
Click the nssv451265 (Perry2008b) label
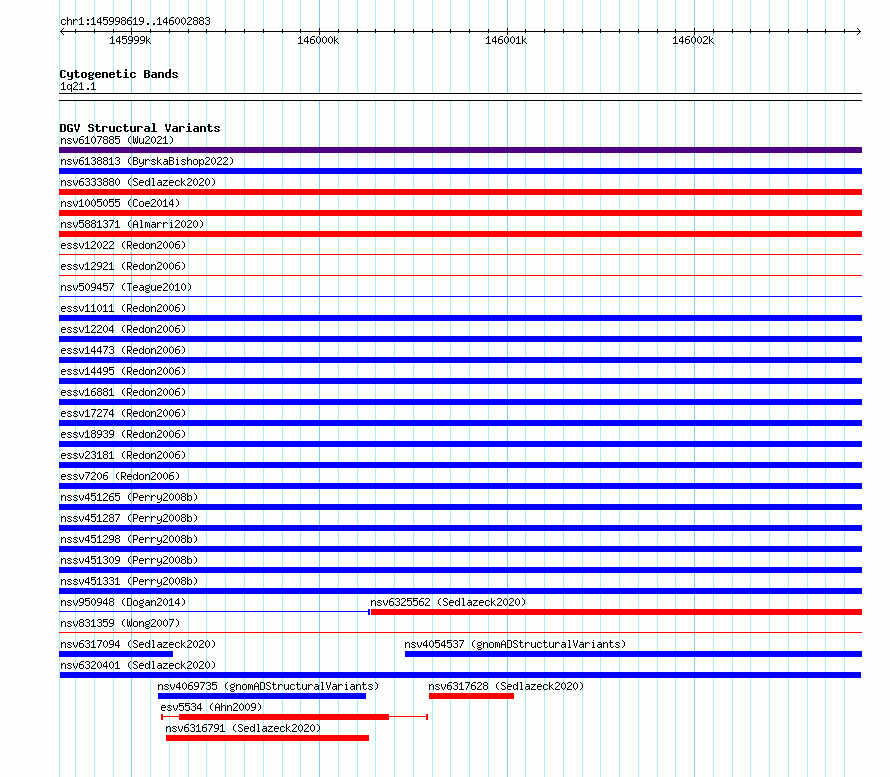[129, 497]
